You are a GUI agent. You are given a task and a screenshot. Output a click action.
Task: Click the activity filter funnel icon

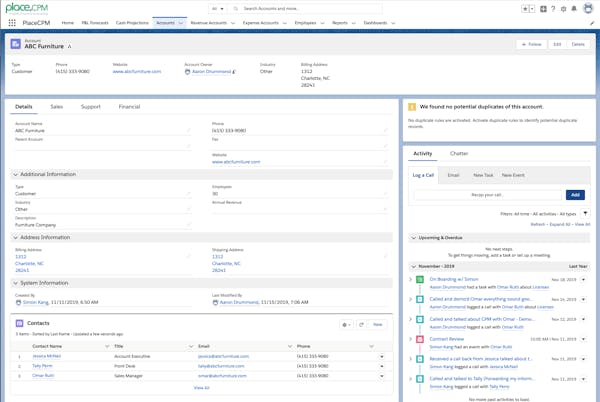pos(587,214)
